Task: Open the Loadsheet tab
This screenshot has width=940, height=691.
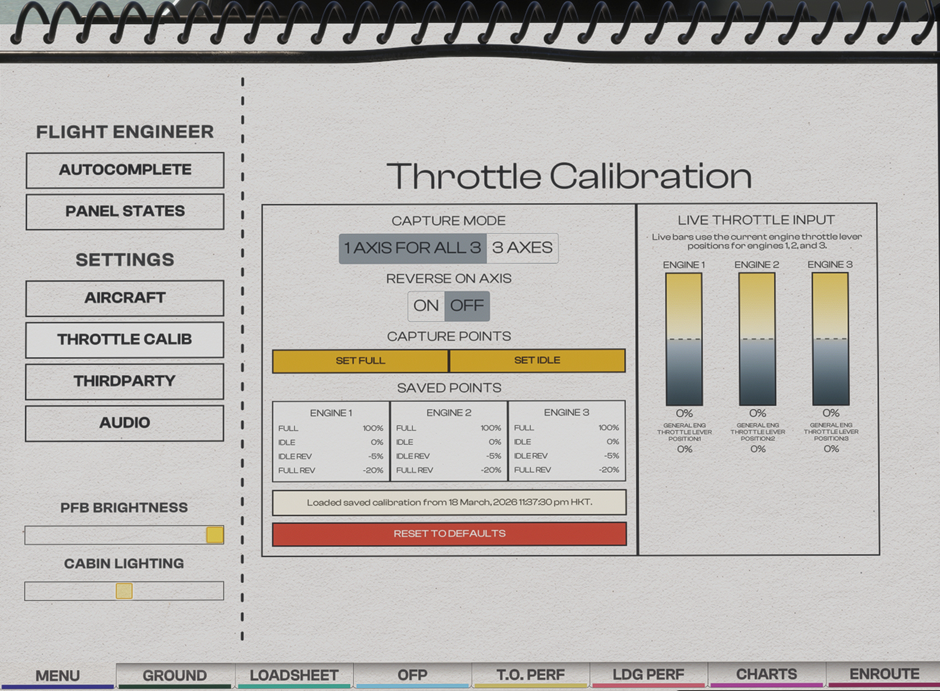Action: click(x=294, y=676)
